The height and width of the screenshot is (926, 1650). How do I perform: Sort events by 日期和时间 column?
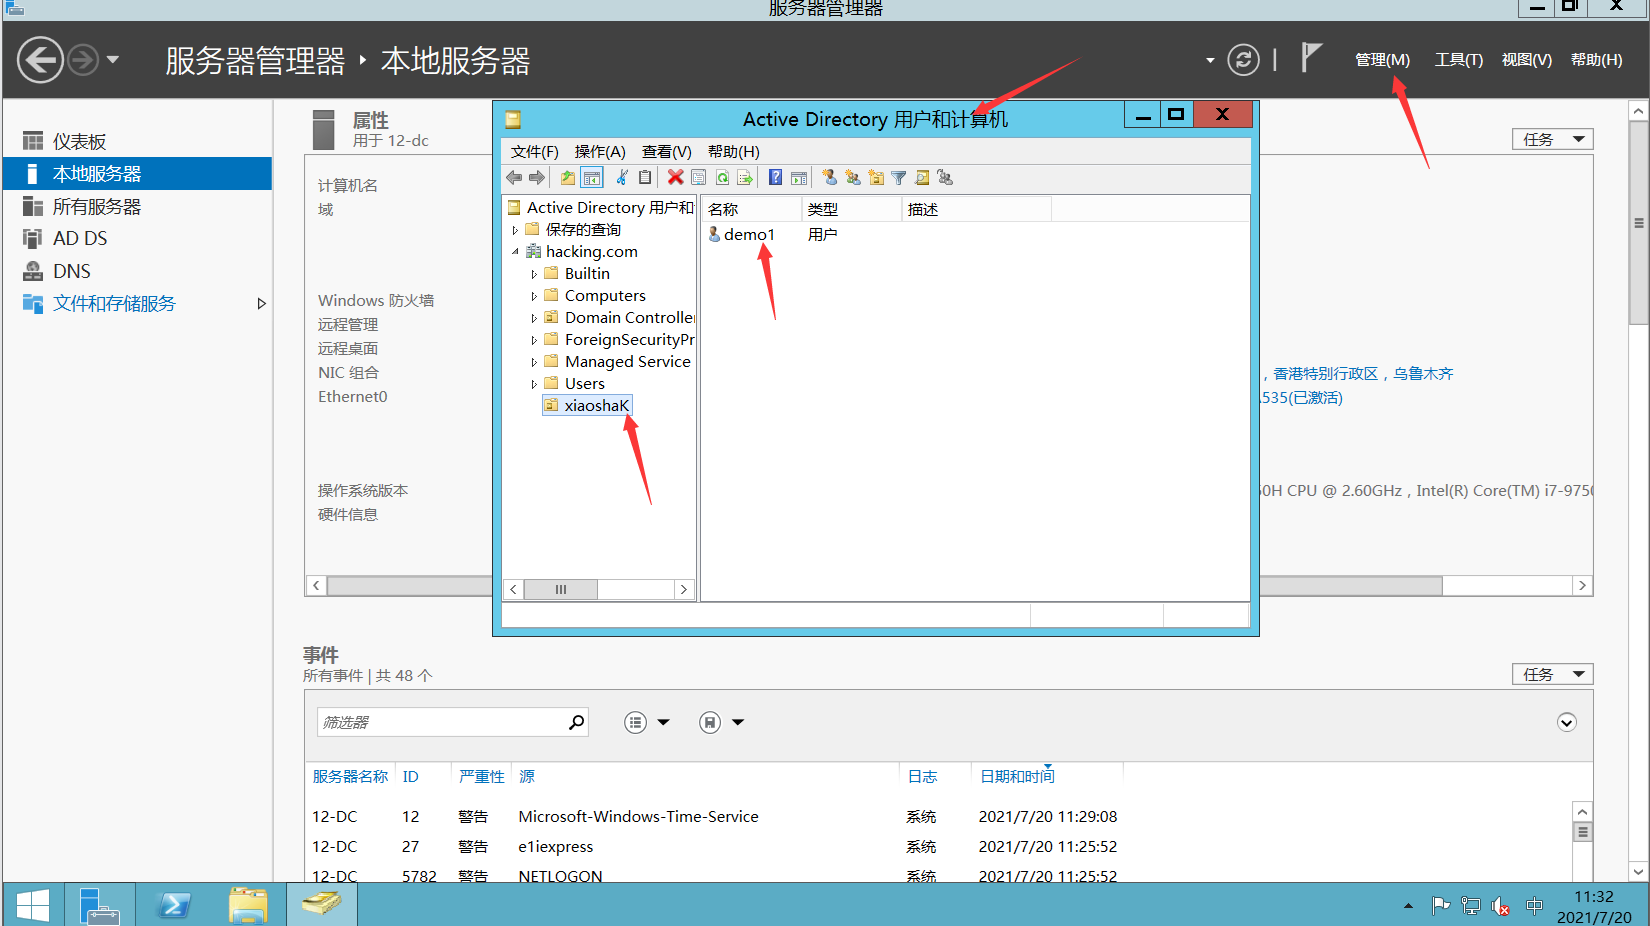(1017, 777)
